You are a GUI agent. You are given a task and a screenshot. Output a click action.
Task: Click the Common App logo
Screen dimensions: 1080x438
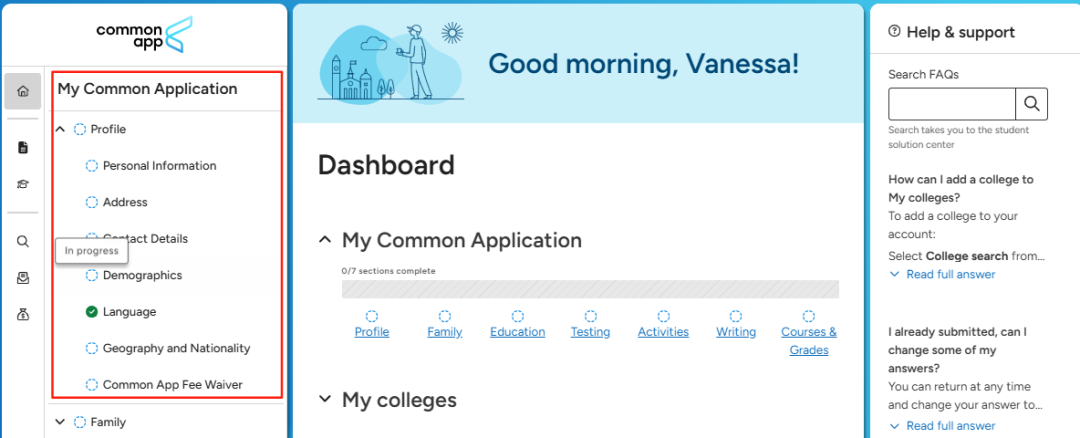(x=146, y=35)
